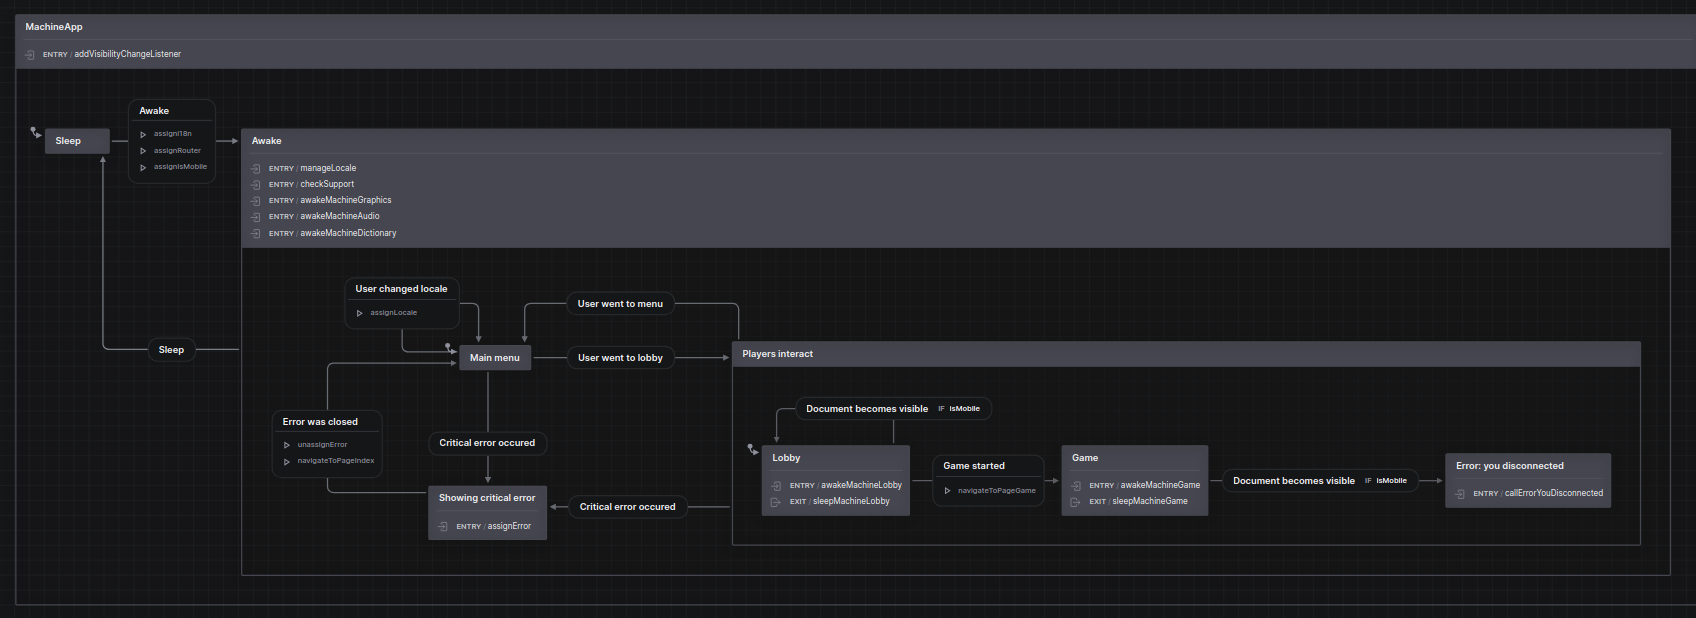Click the action arrow icon next to unassignError
This screenshot has height=618, width=1696.
(x=287, y=445)
